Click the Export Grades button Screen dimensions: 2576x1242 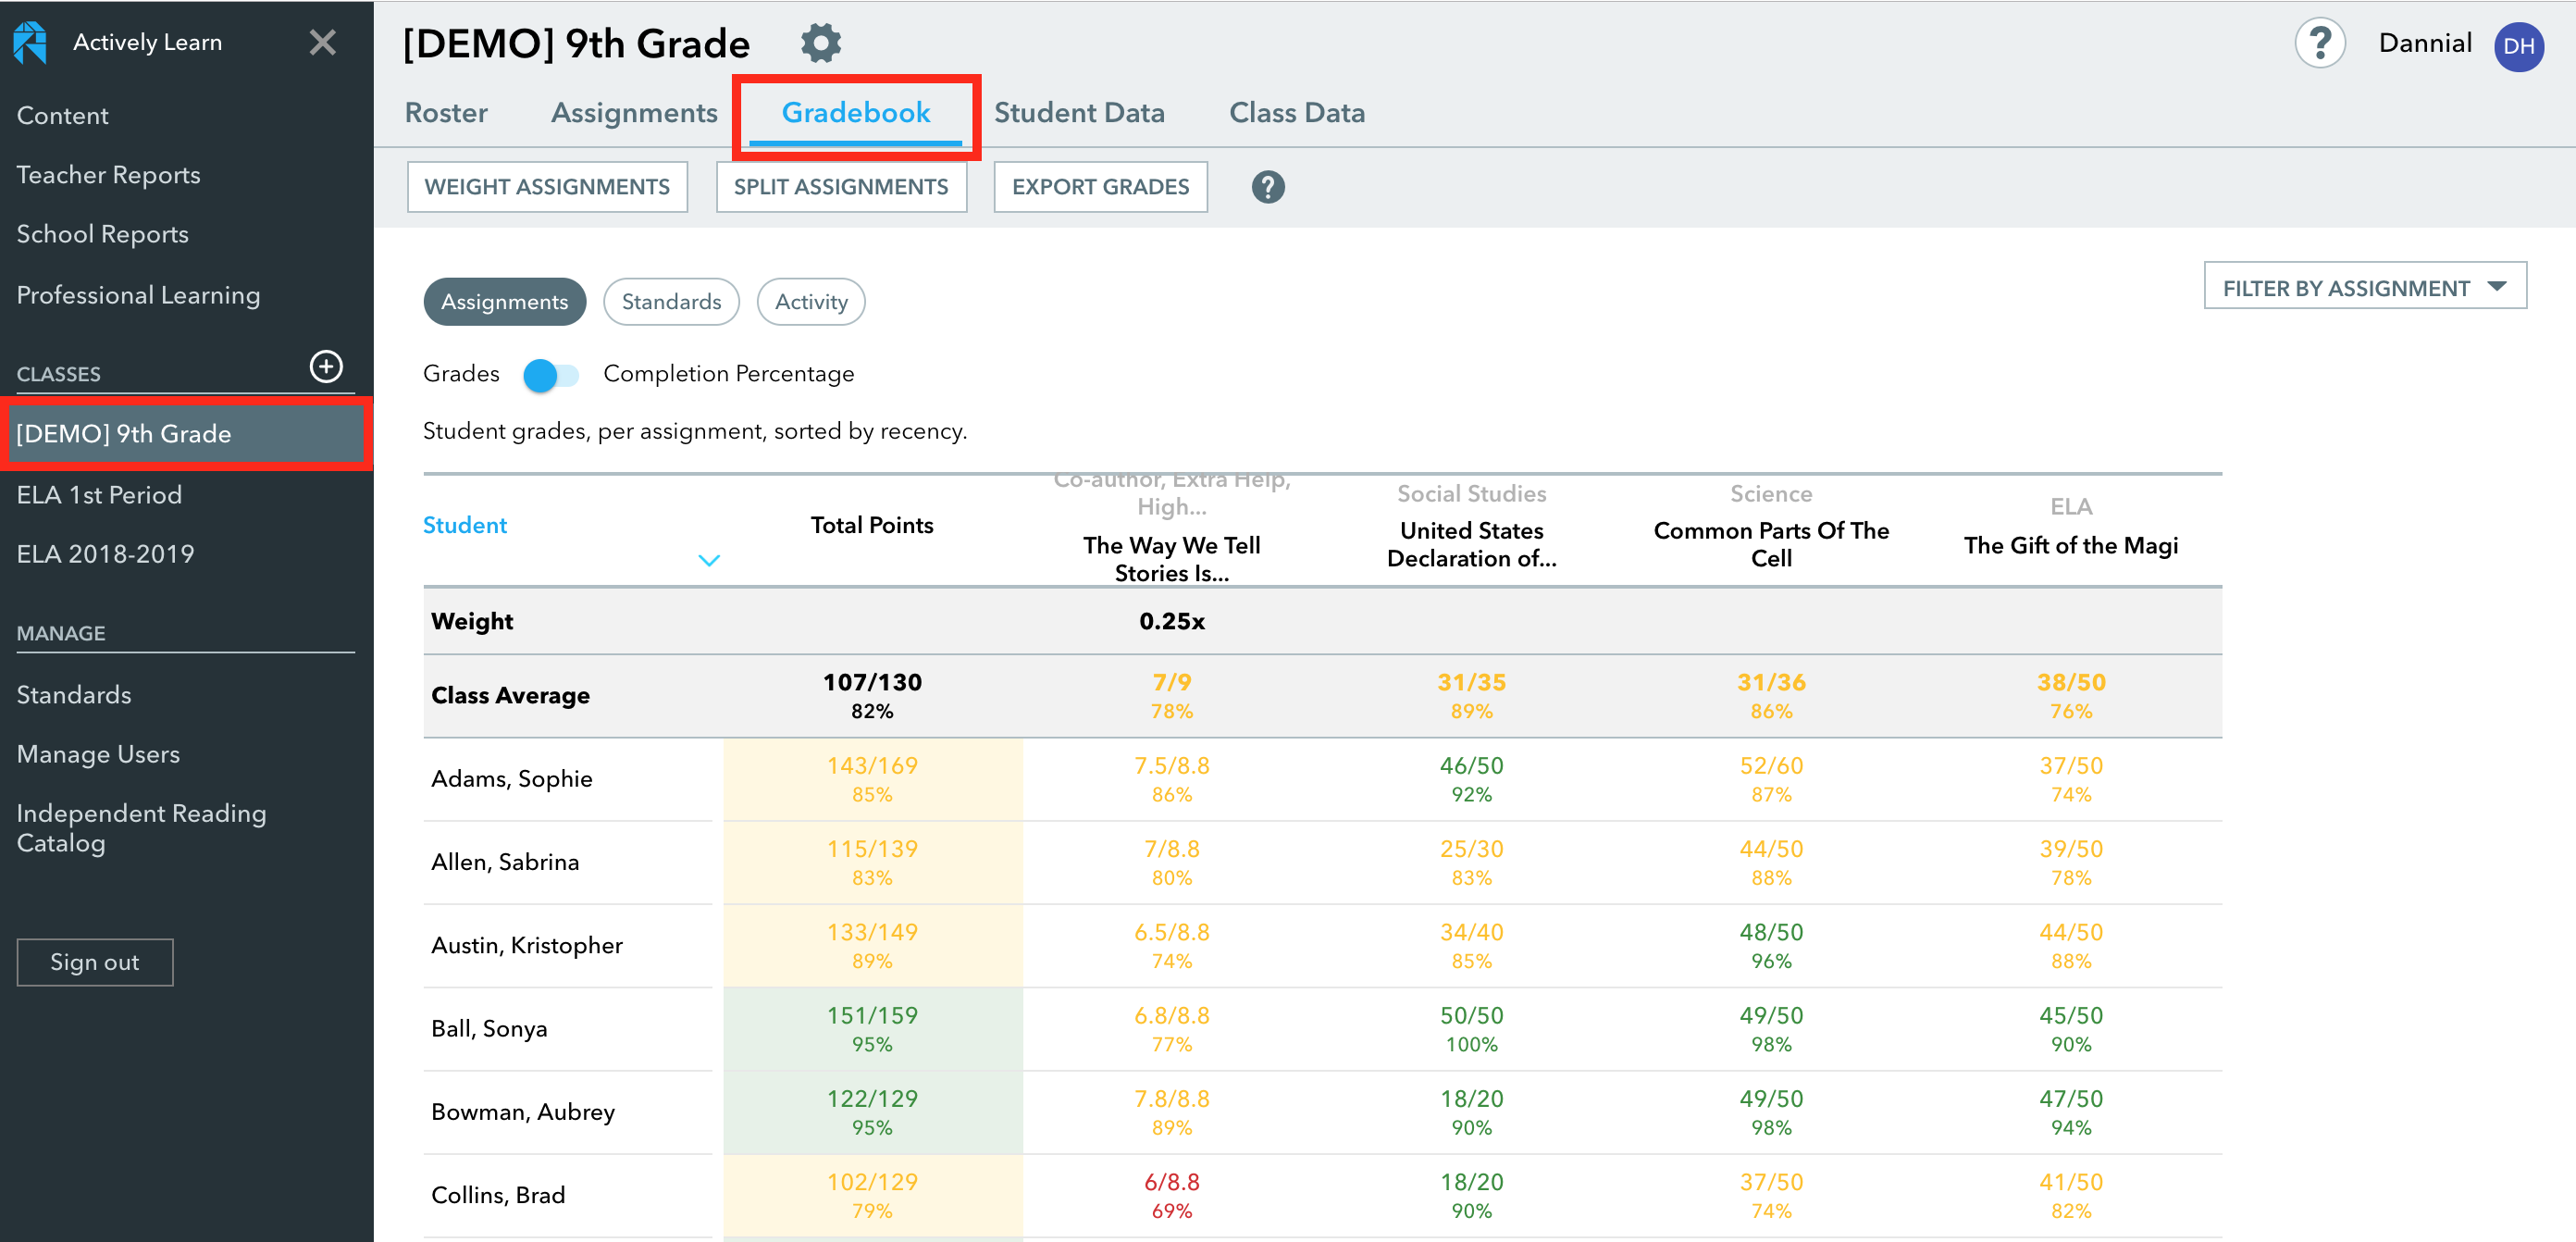(1100, 186)
